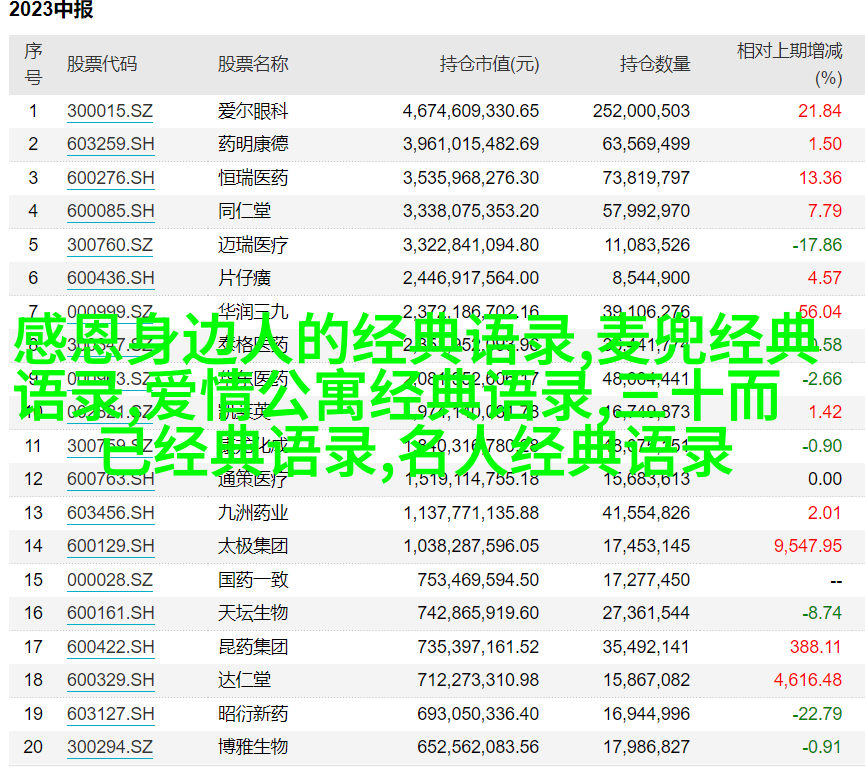Click market value 3,535,968,276.30

click(471, 178)
